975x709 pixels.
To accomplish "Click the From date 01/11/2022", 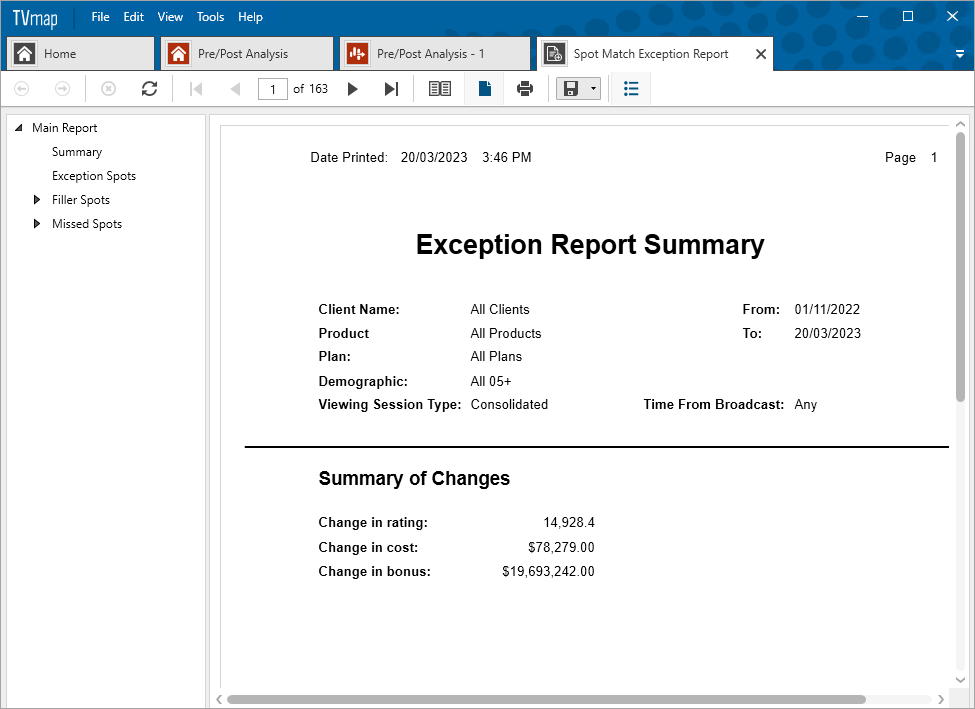I will (x=827, y=309).
